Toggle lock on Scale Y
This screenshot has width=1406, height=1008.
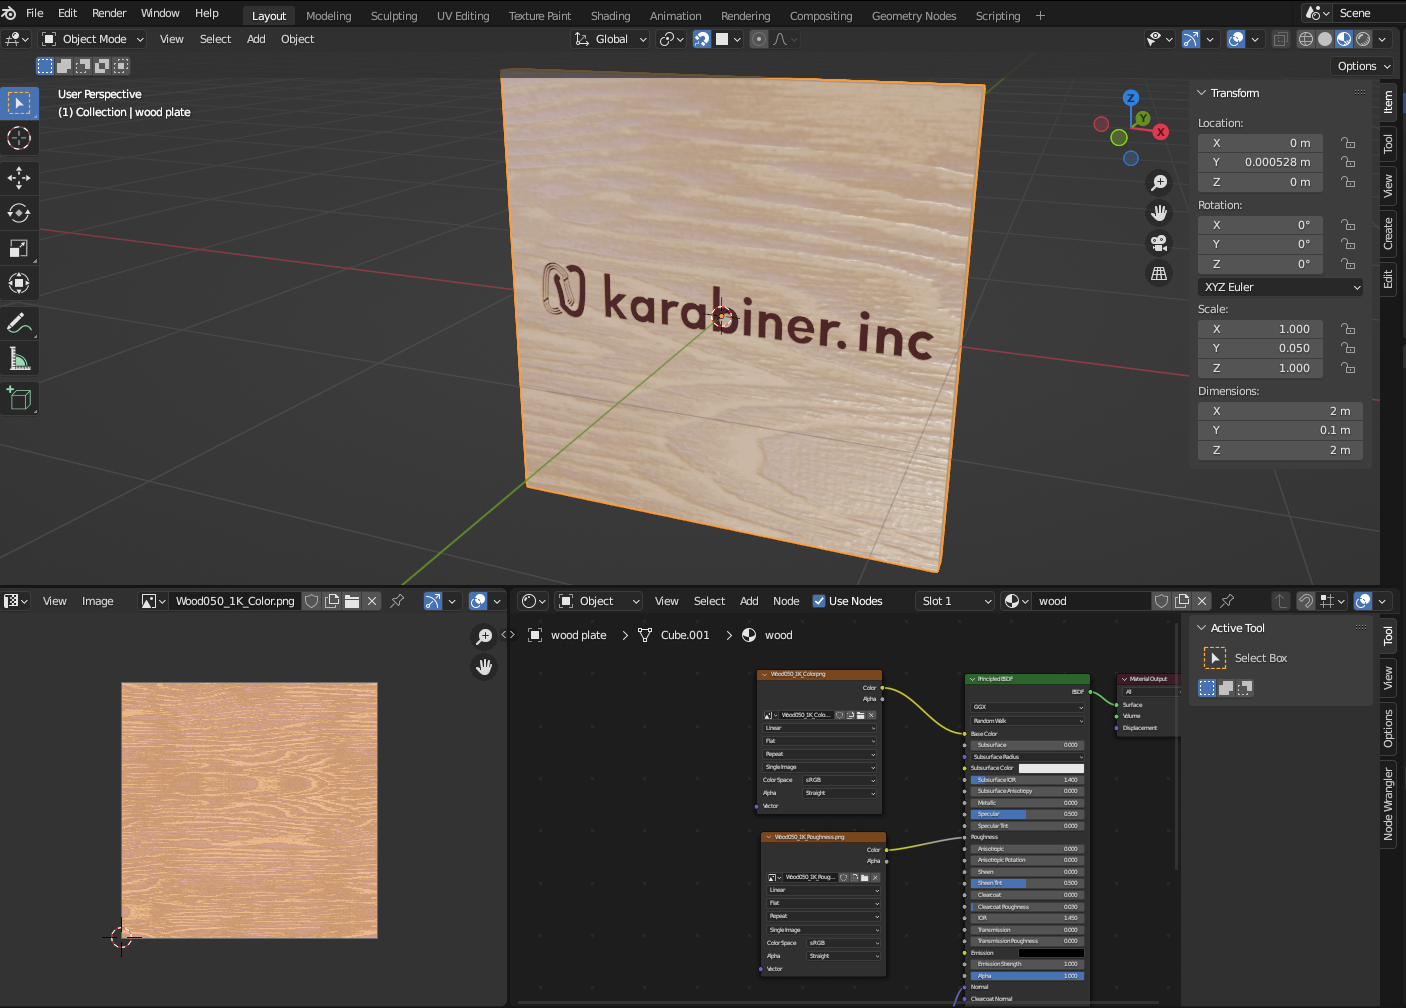click(1348, 348)
